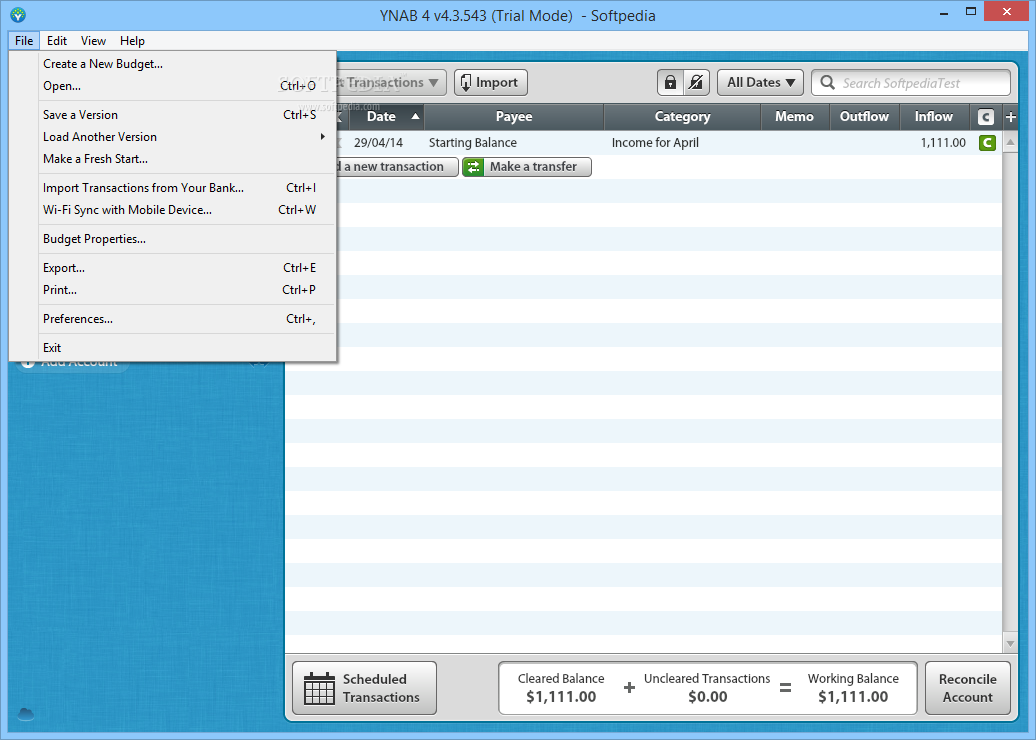Click the Inflow column header
This screenshot has height=740, width=1036.
click(934, 117)
